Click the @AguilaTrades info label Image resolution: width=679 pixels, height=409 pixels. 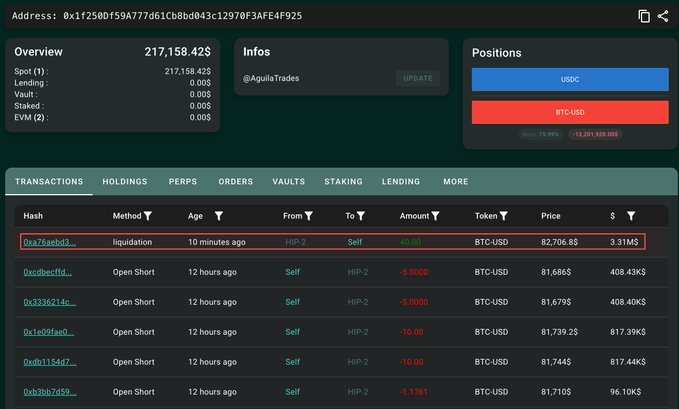271,78
